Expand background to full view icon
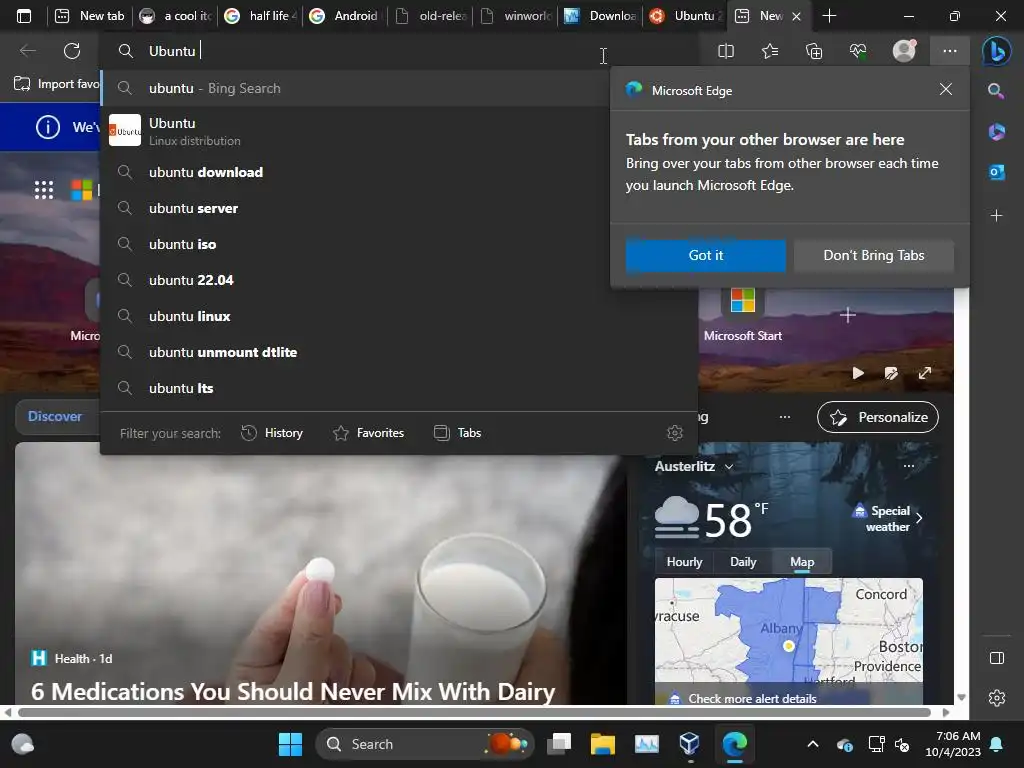This screenshot has height=768, width=1024. pyautogui.click(x=924, y=373)
